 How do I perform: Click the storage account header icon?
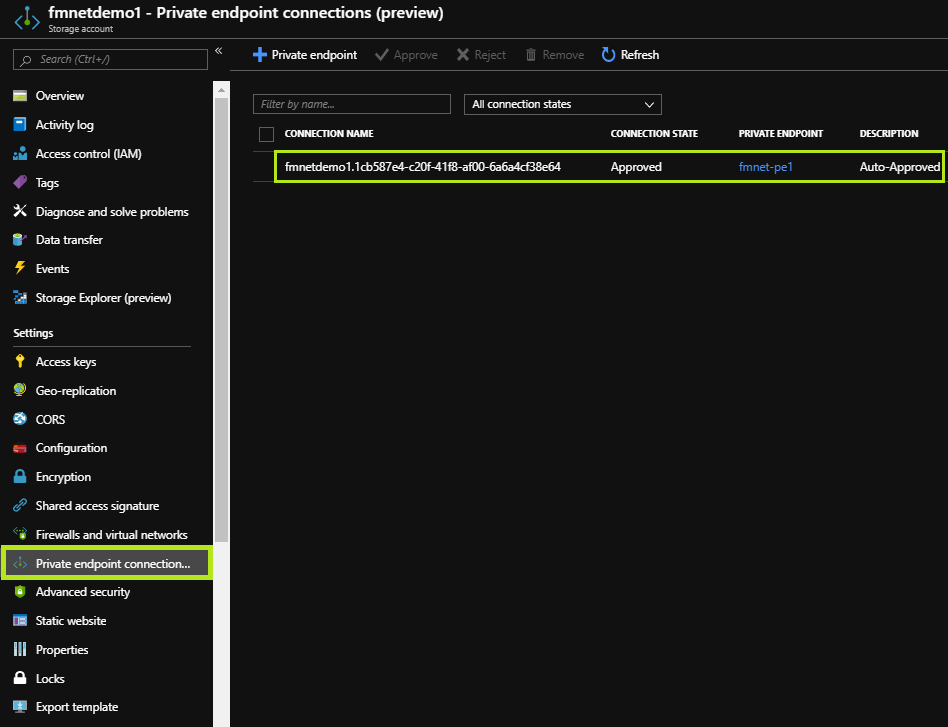coord(27,19)
